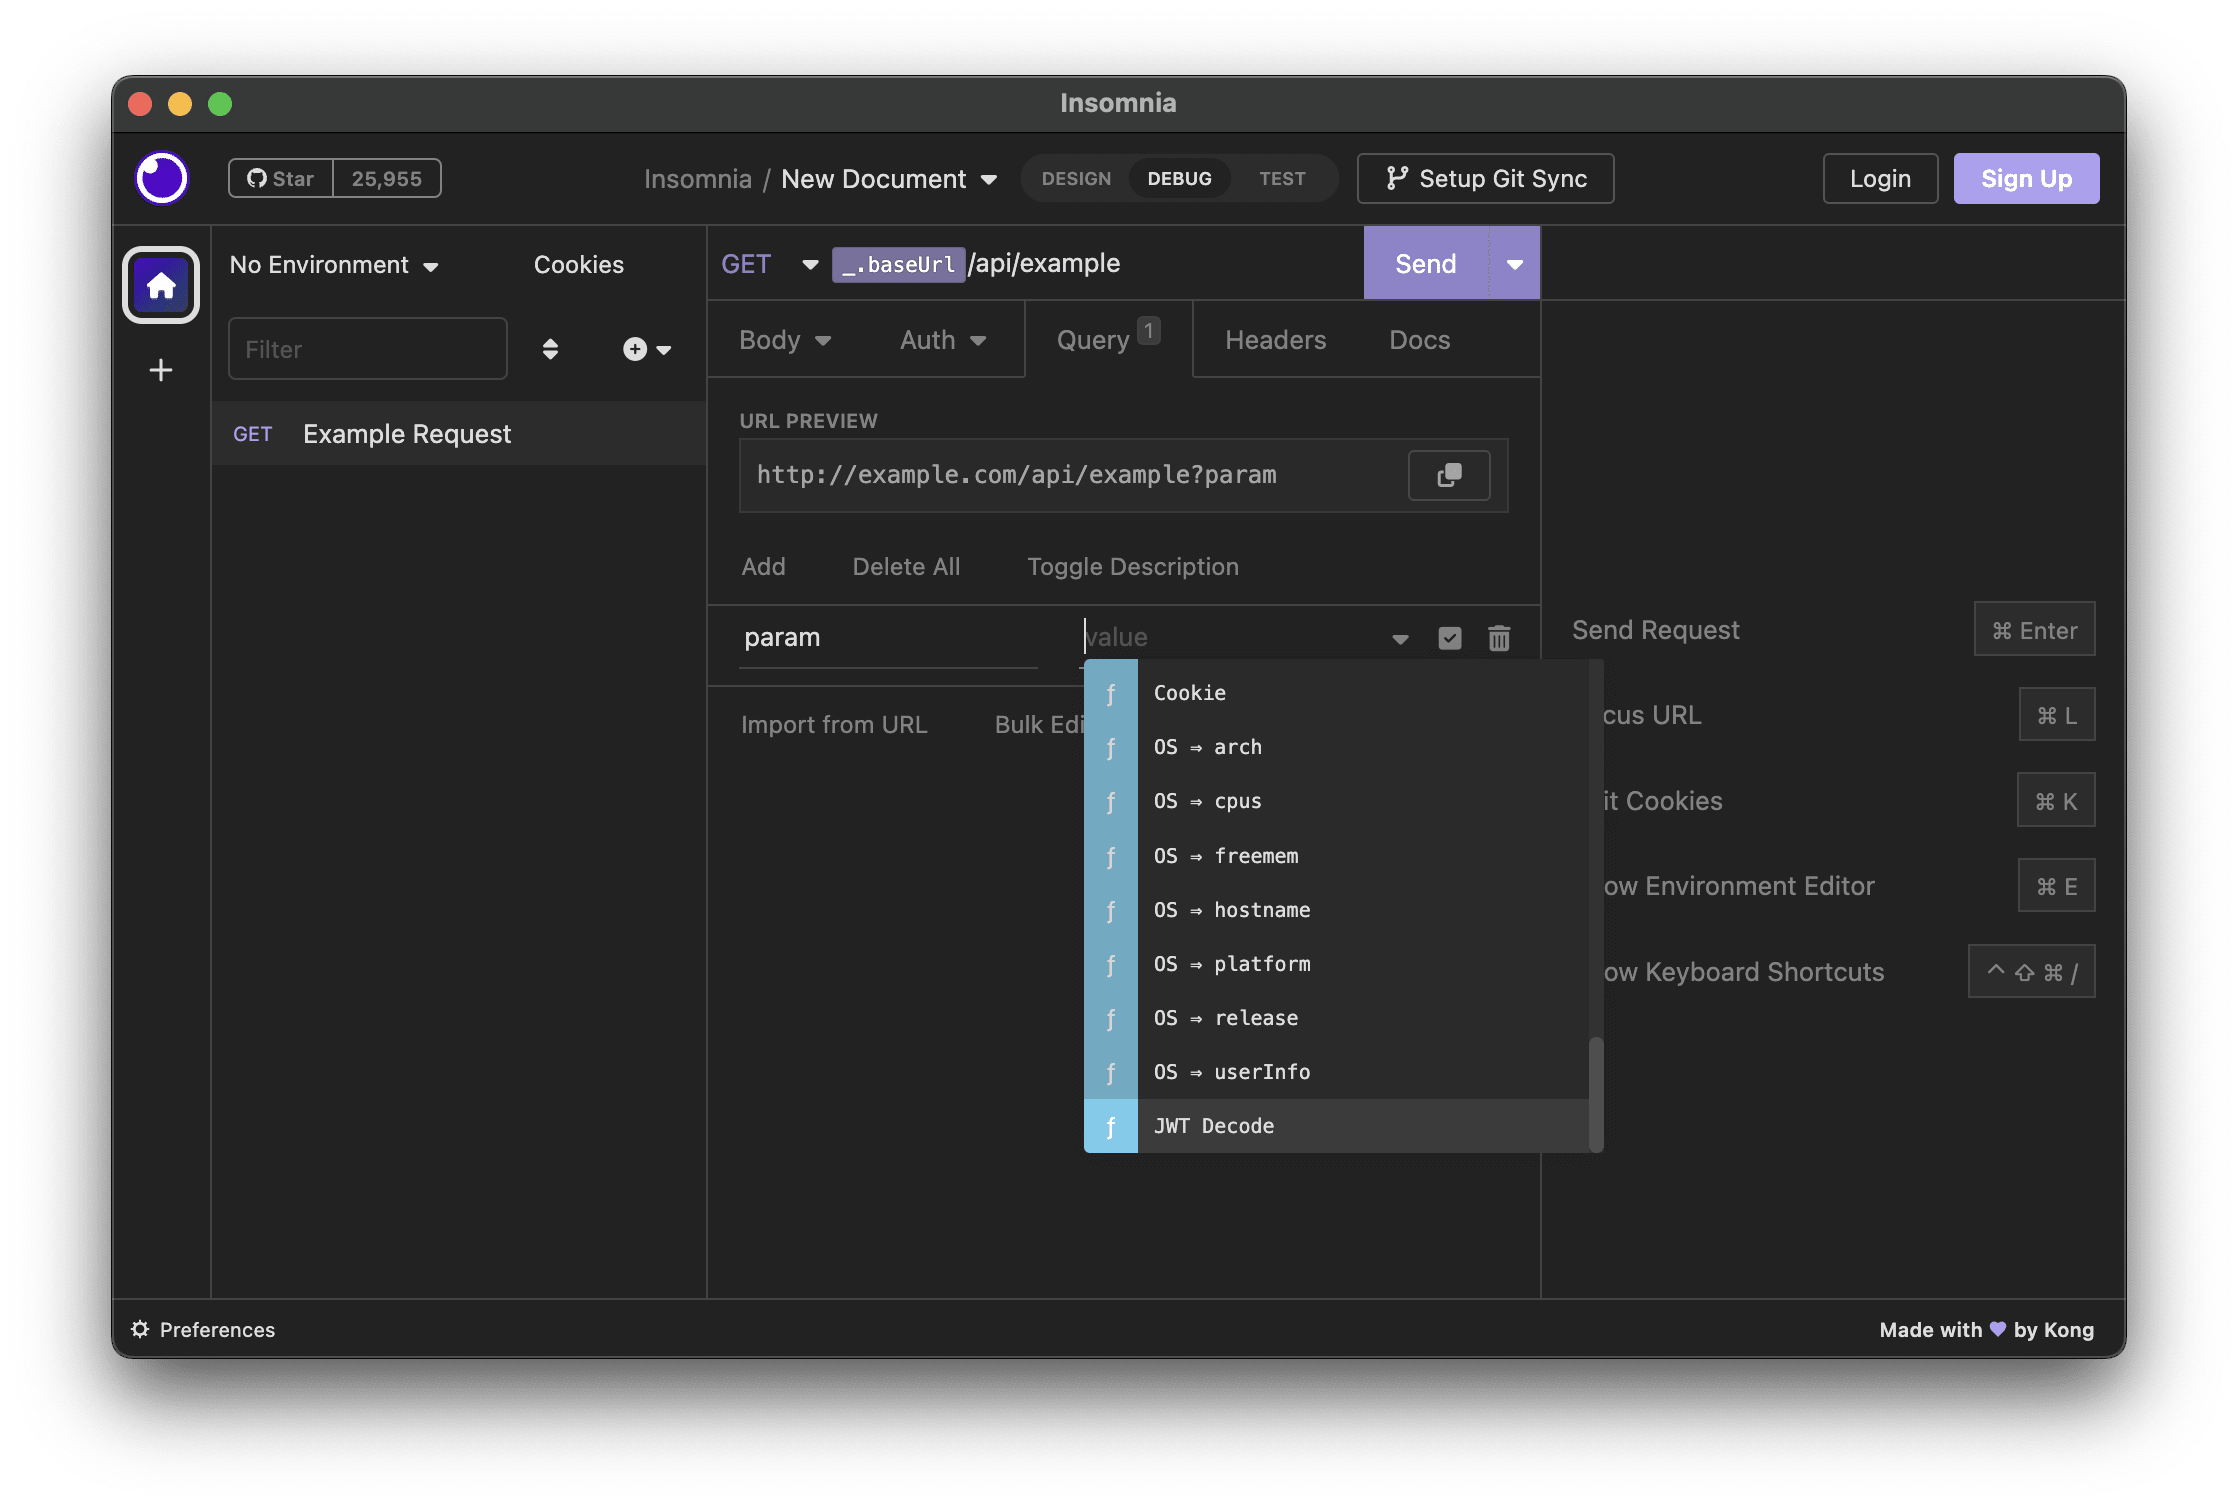Delete the param row with trash icon
This screenshot has height=1506, width=2238.
pyautogui.click(x=1499, y=638)
